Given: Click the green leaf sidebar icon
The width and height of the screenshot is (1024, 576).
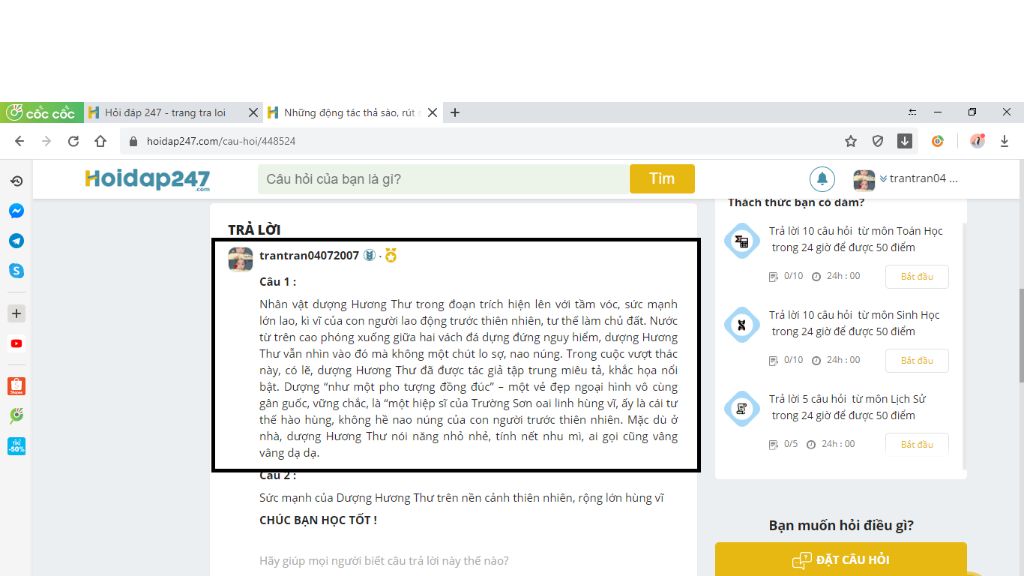Looking at the screenshot, I should (x=16, y=416).
